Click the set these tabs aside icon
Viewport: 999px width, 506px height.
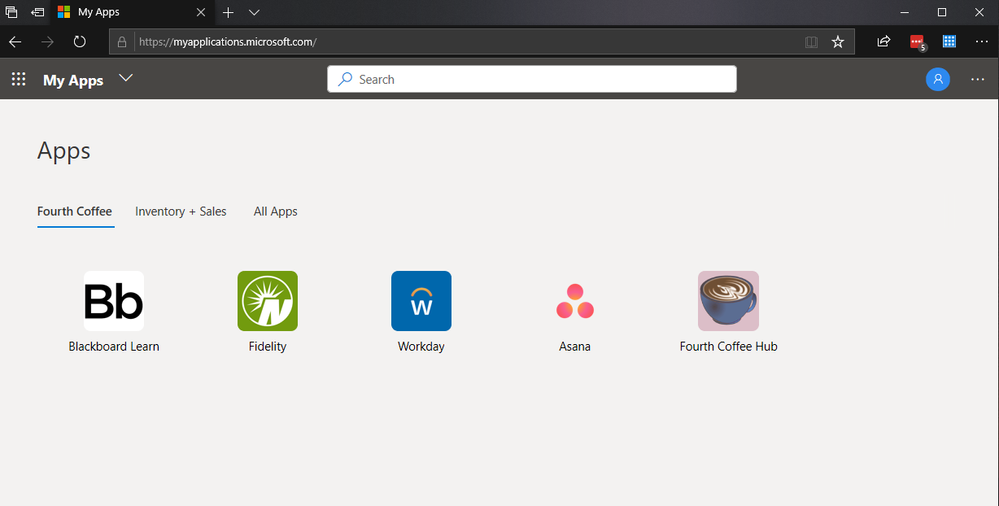[x=38, y=12]
